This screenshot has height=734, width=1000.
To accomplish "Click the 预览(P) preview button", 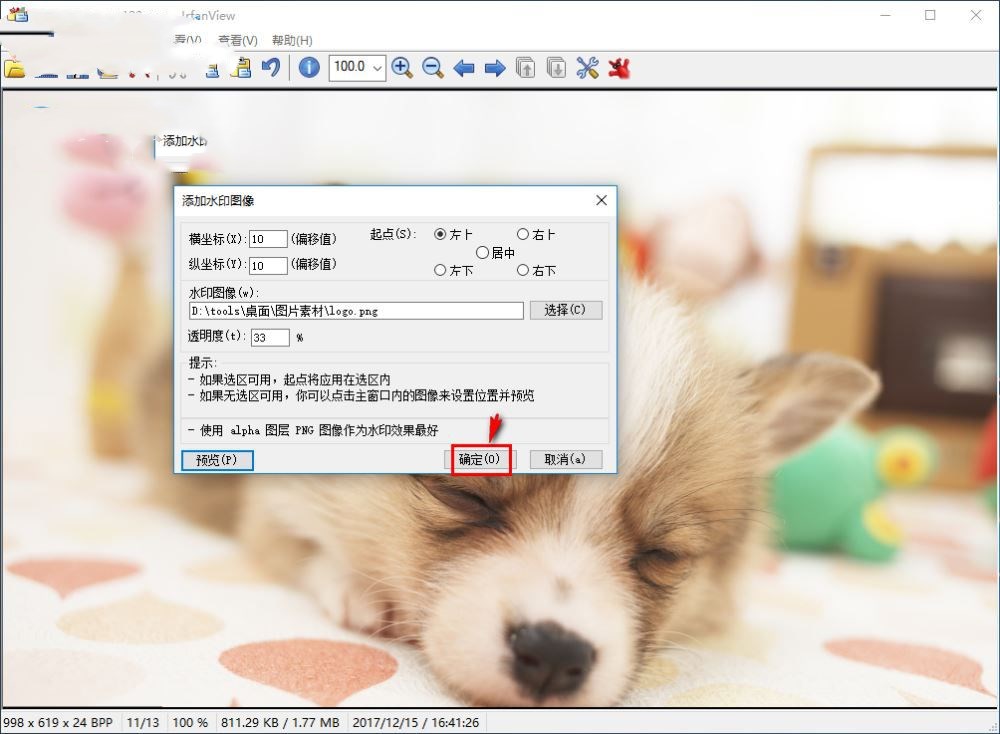I will pos(217,460).
